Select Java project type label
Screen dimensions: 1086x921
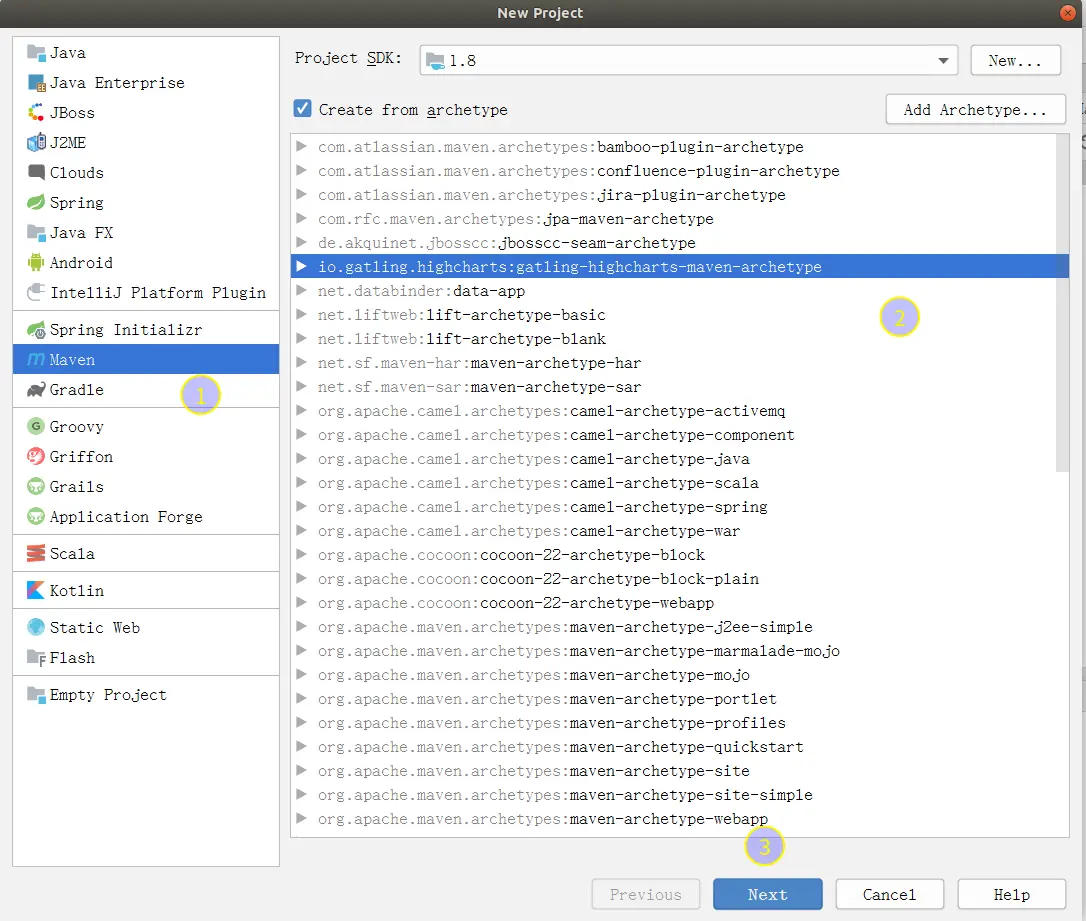pyautogui.click(x=68, y=53)
